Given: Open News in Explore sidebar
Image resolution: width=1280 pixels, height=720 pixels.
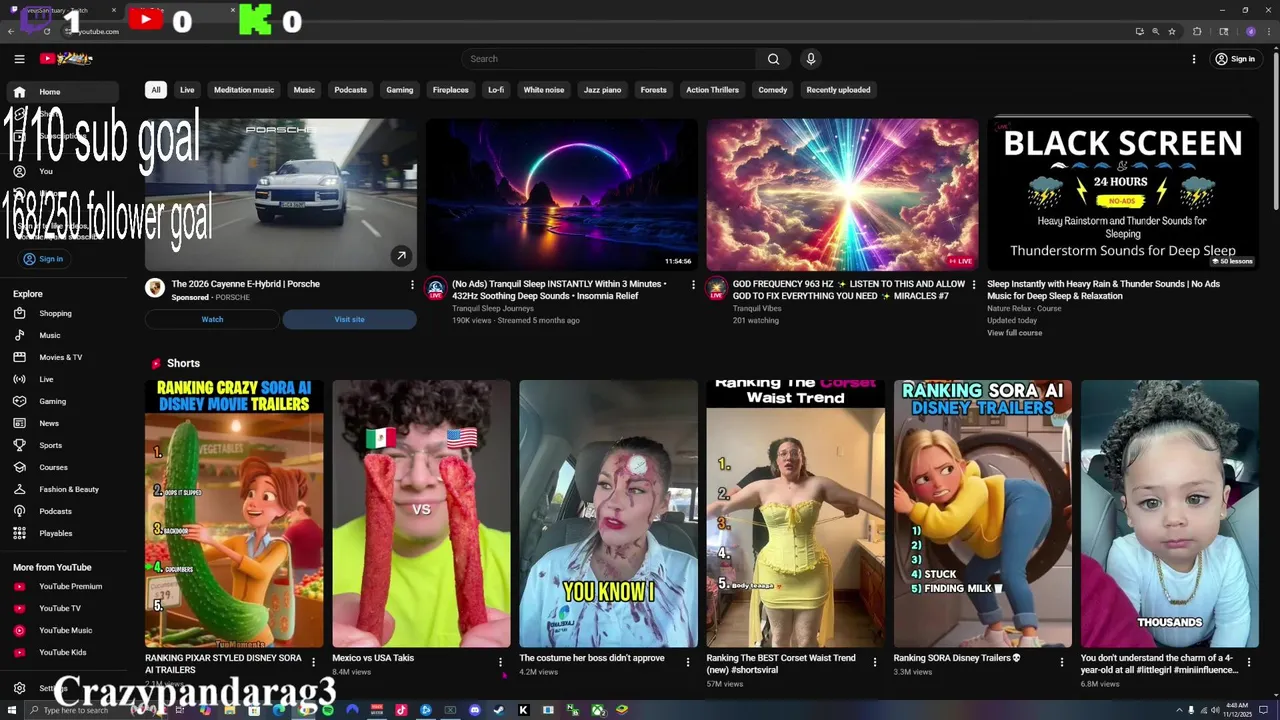Looking at the screenshot, I should [x=63, y=423].
